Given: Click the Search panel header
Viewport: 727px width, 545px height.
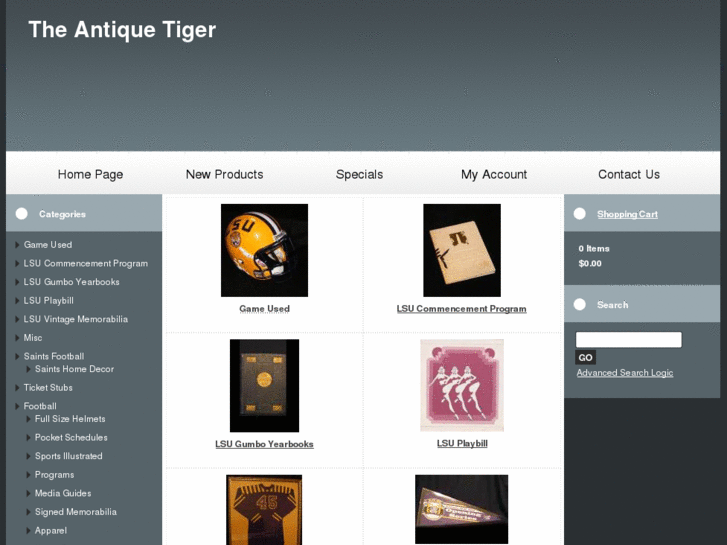Looking at the screenshot, I should tap(612, 305).
